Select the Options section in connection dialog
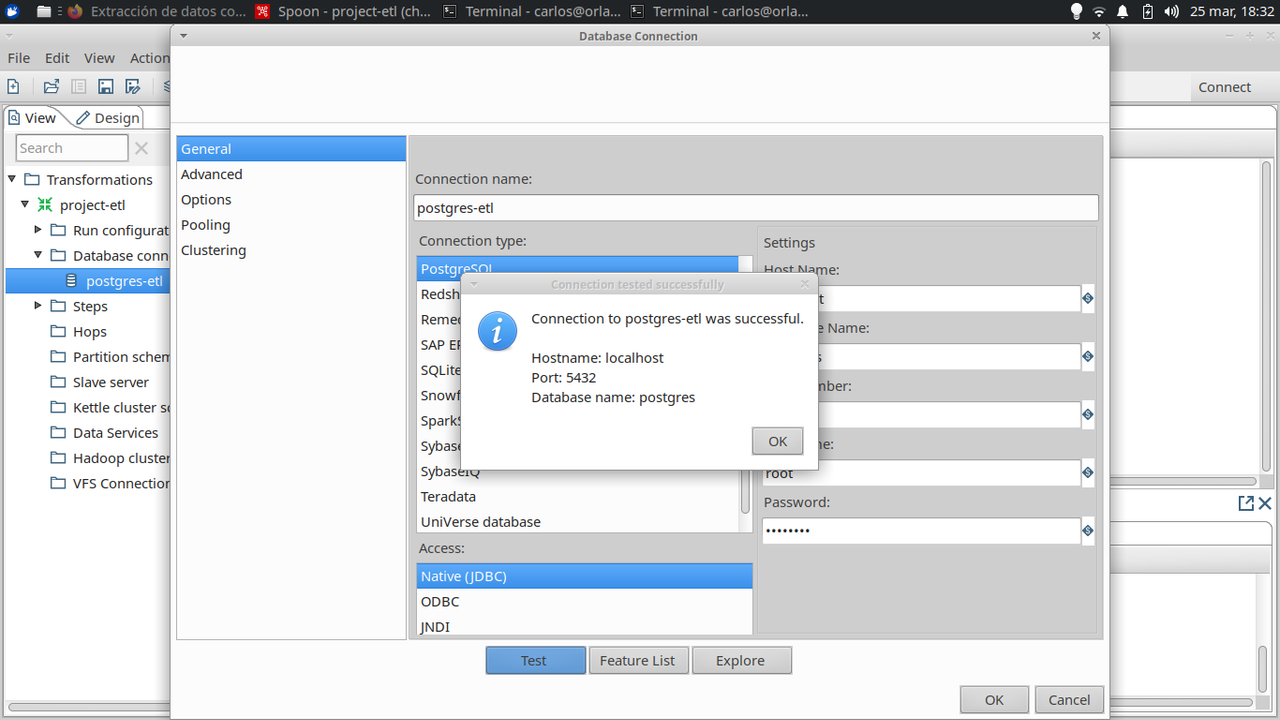The width and height of the screenshot is (1280, 720). pyautogui.click(x=291, y=199)
